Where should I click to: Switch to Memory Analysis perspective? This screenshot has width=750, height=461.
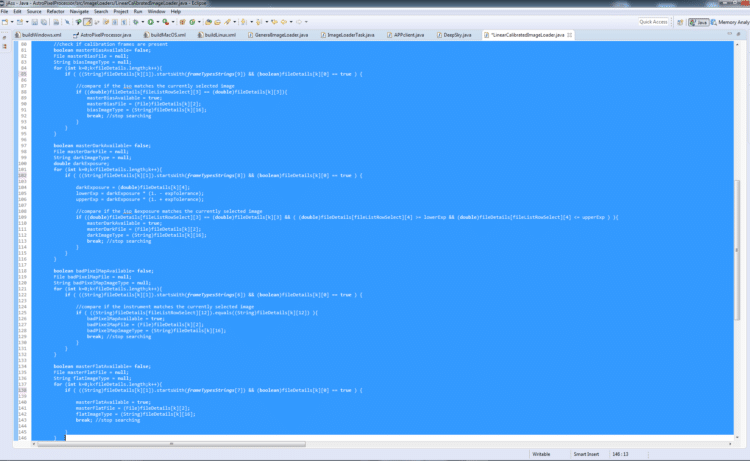(730, 22)
